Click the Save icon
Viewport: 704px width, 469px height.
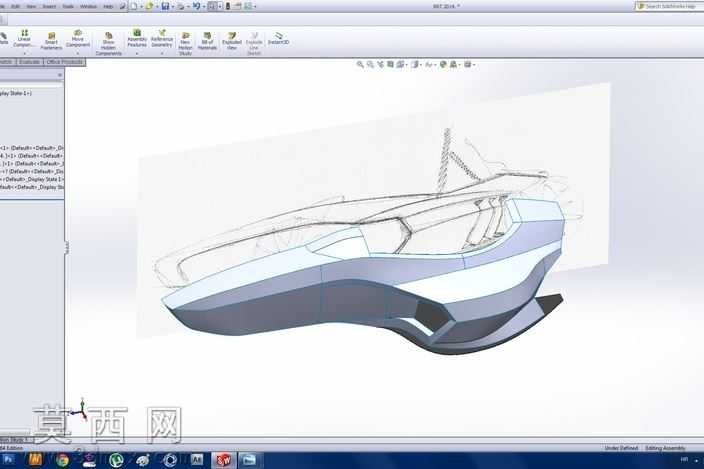click(x=165, y=6)
